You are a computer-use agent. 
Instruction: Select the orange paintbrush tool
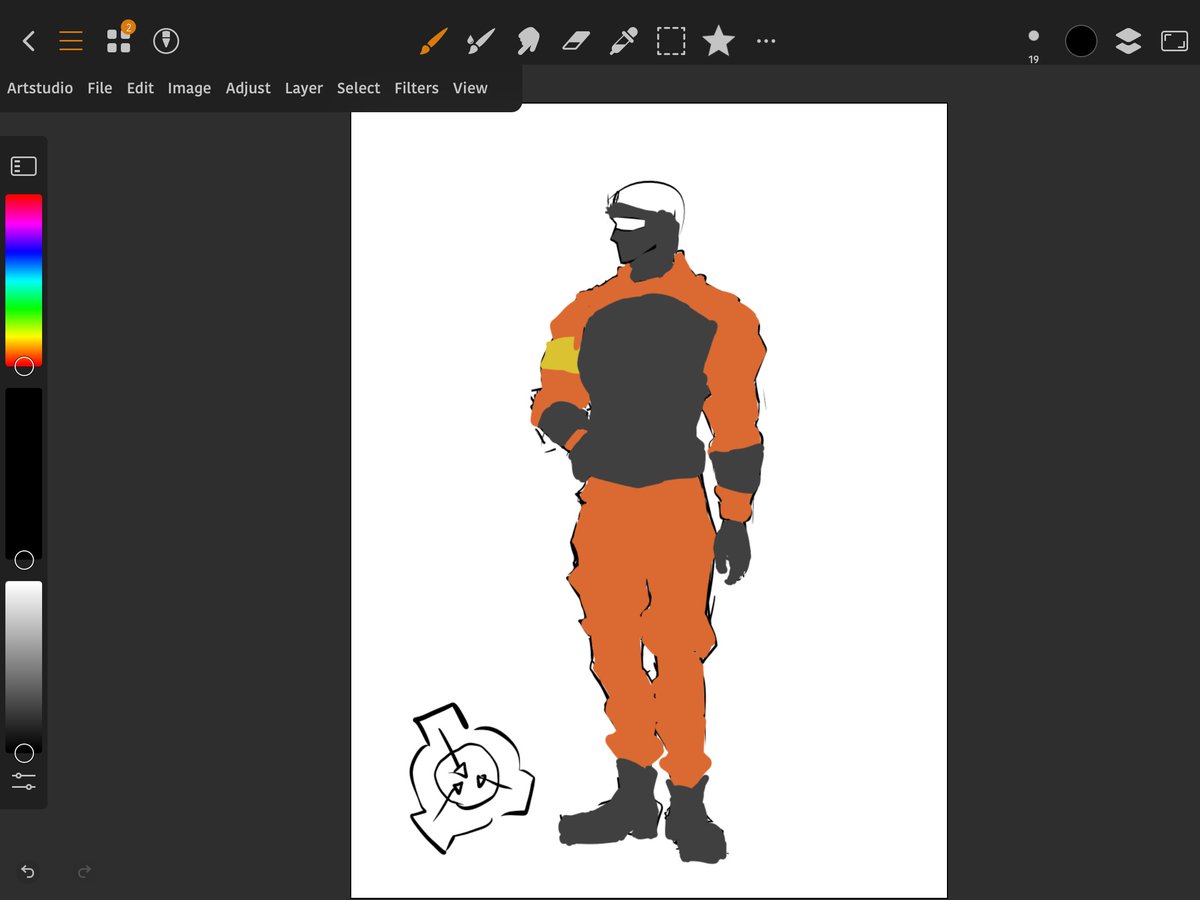click(x=433, y=41)
